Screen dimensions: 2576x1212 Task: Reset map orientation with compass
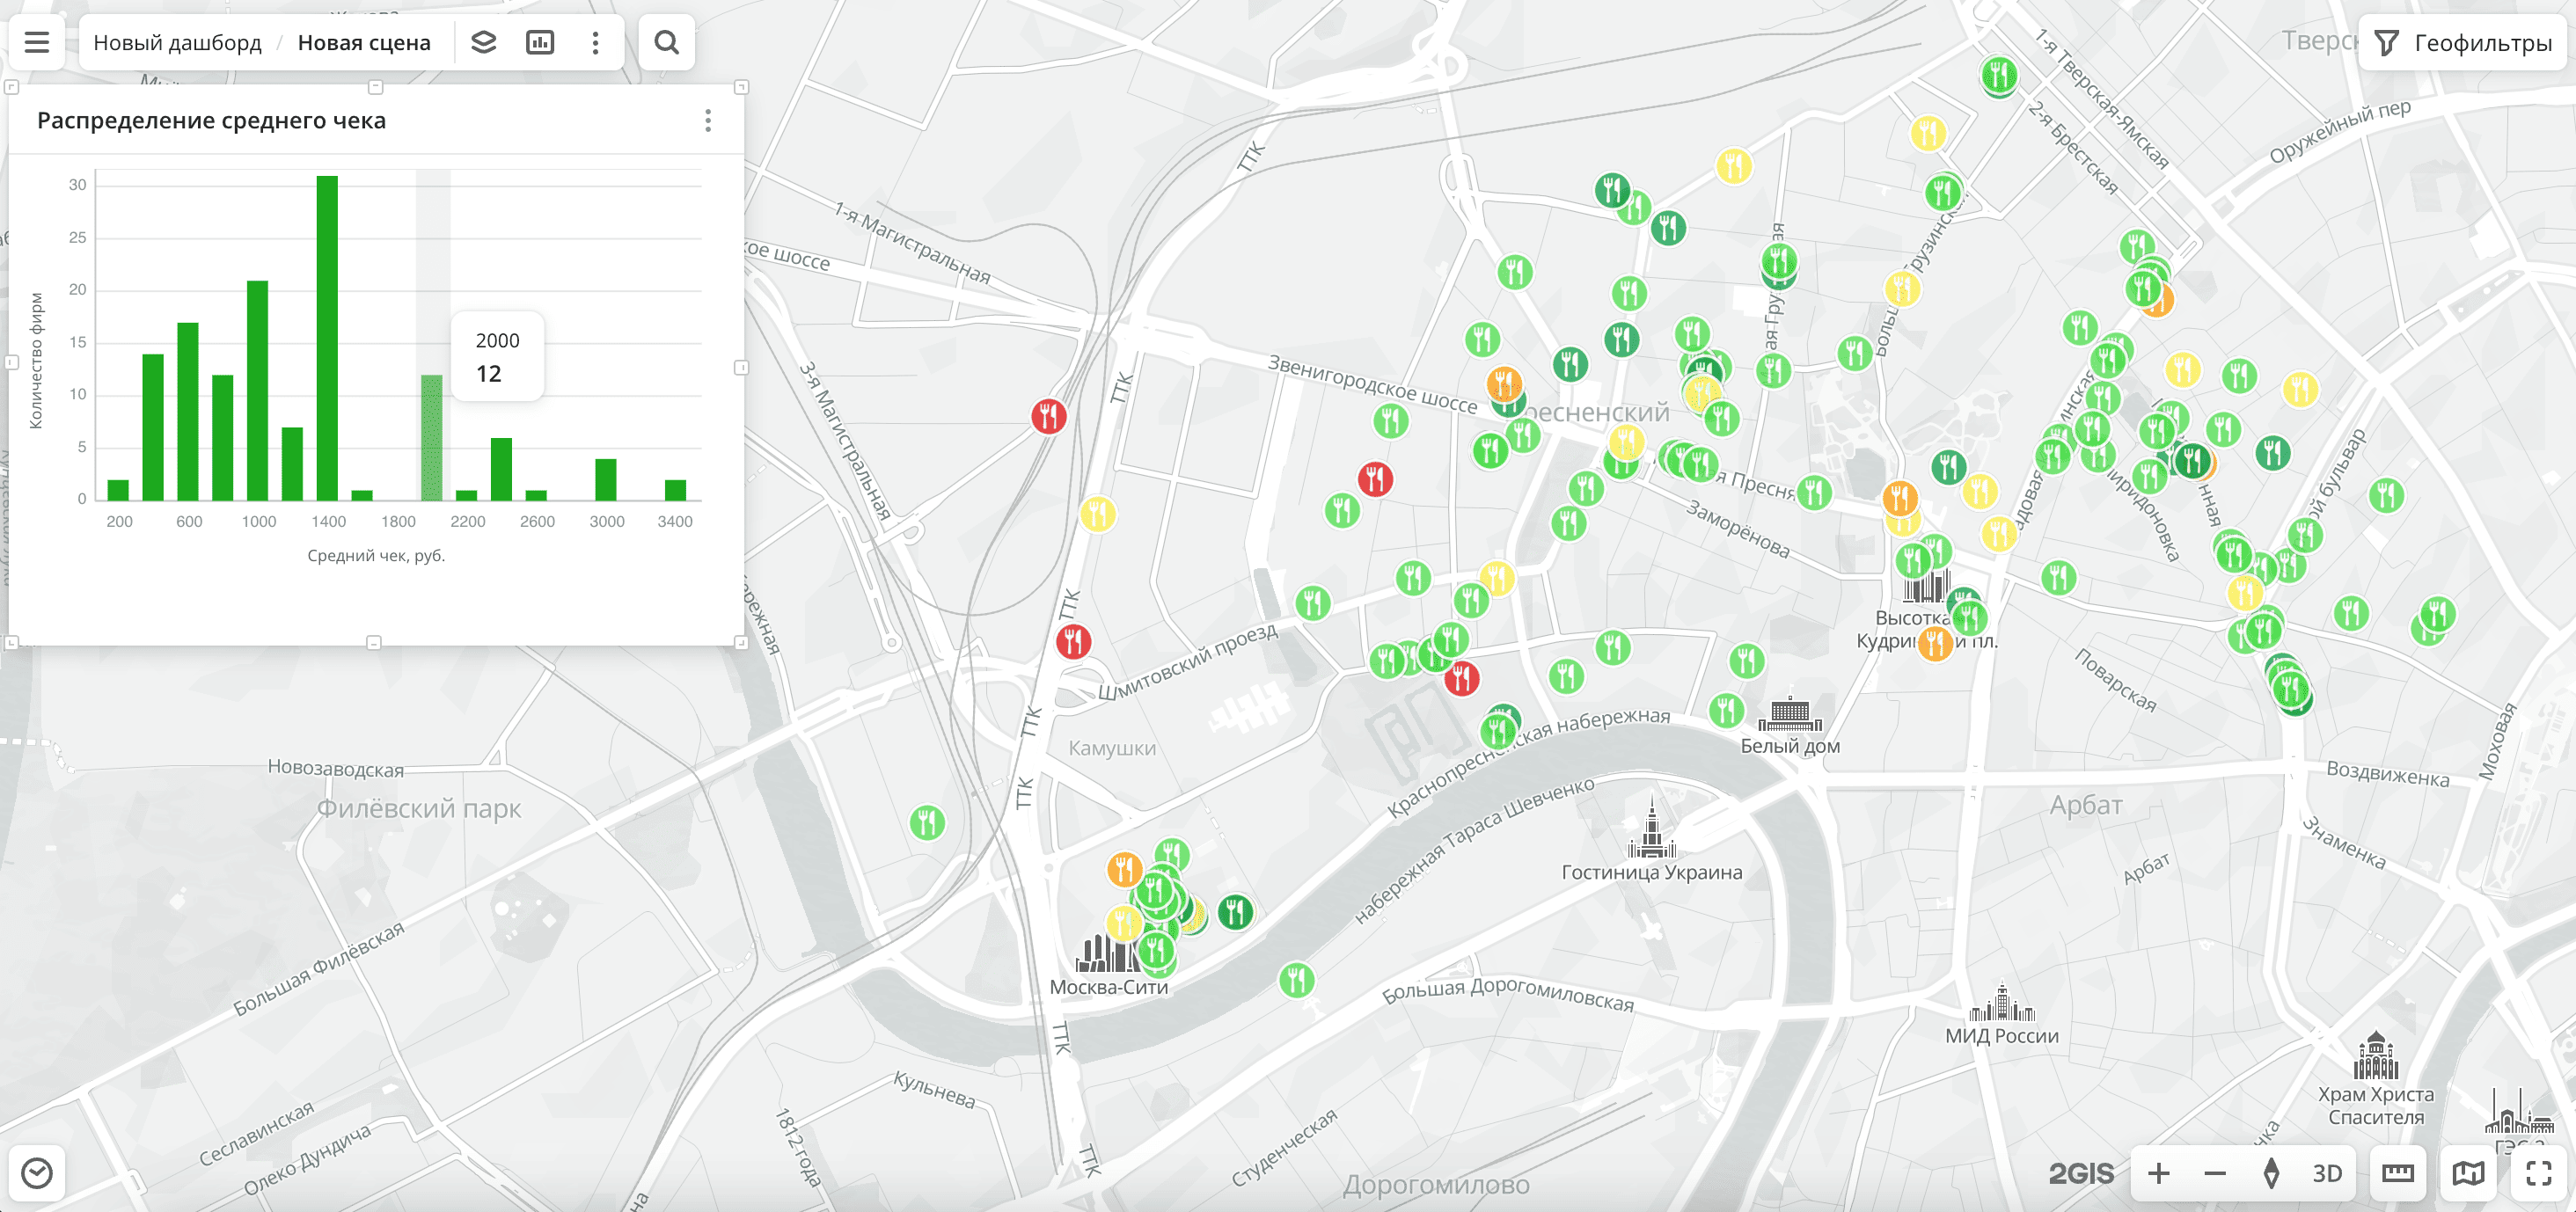pos(2271,1173)
